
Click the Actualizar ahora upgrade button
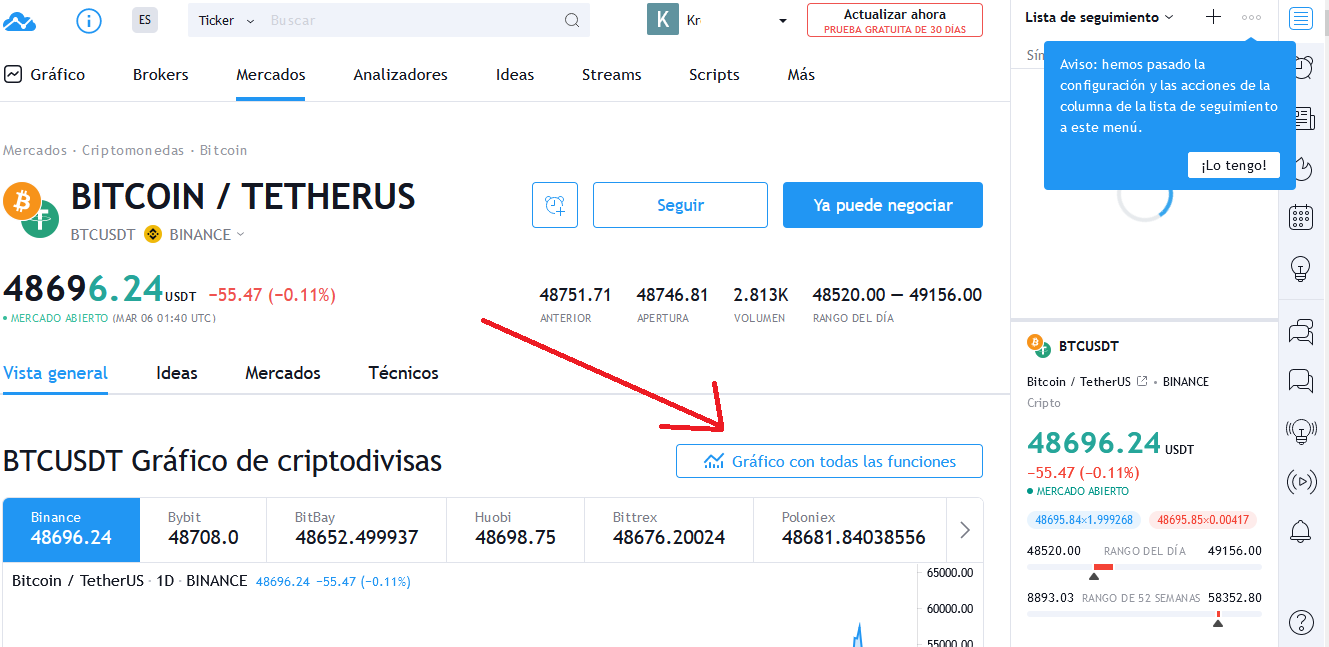point(895,20)
